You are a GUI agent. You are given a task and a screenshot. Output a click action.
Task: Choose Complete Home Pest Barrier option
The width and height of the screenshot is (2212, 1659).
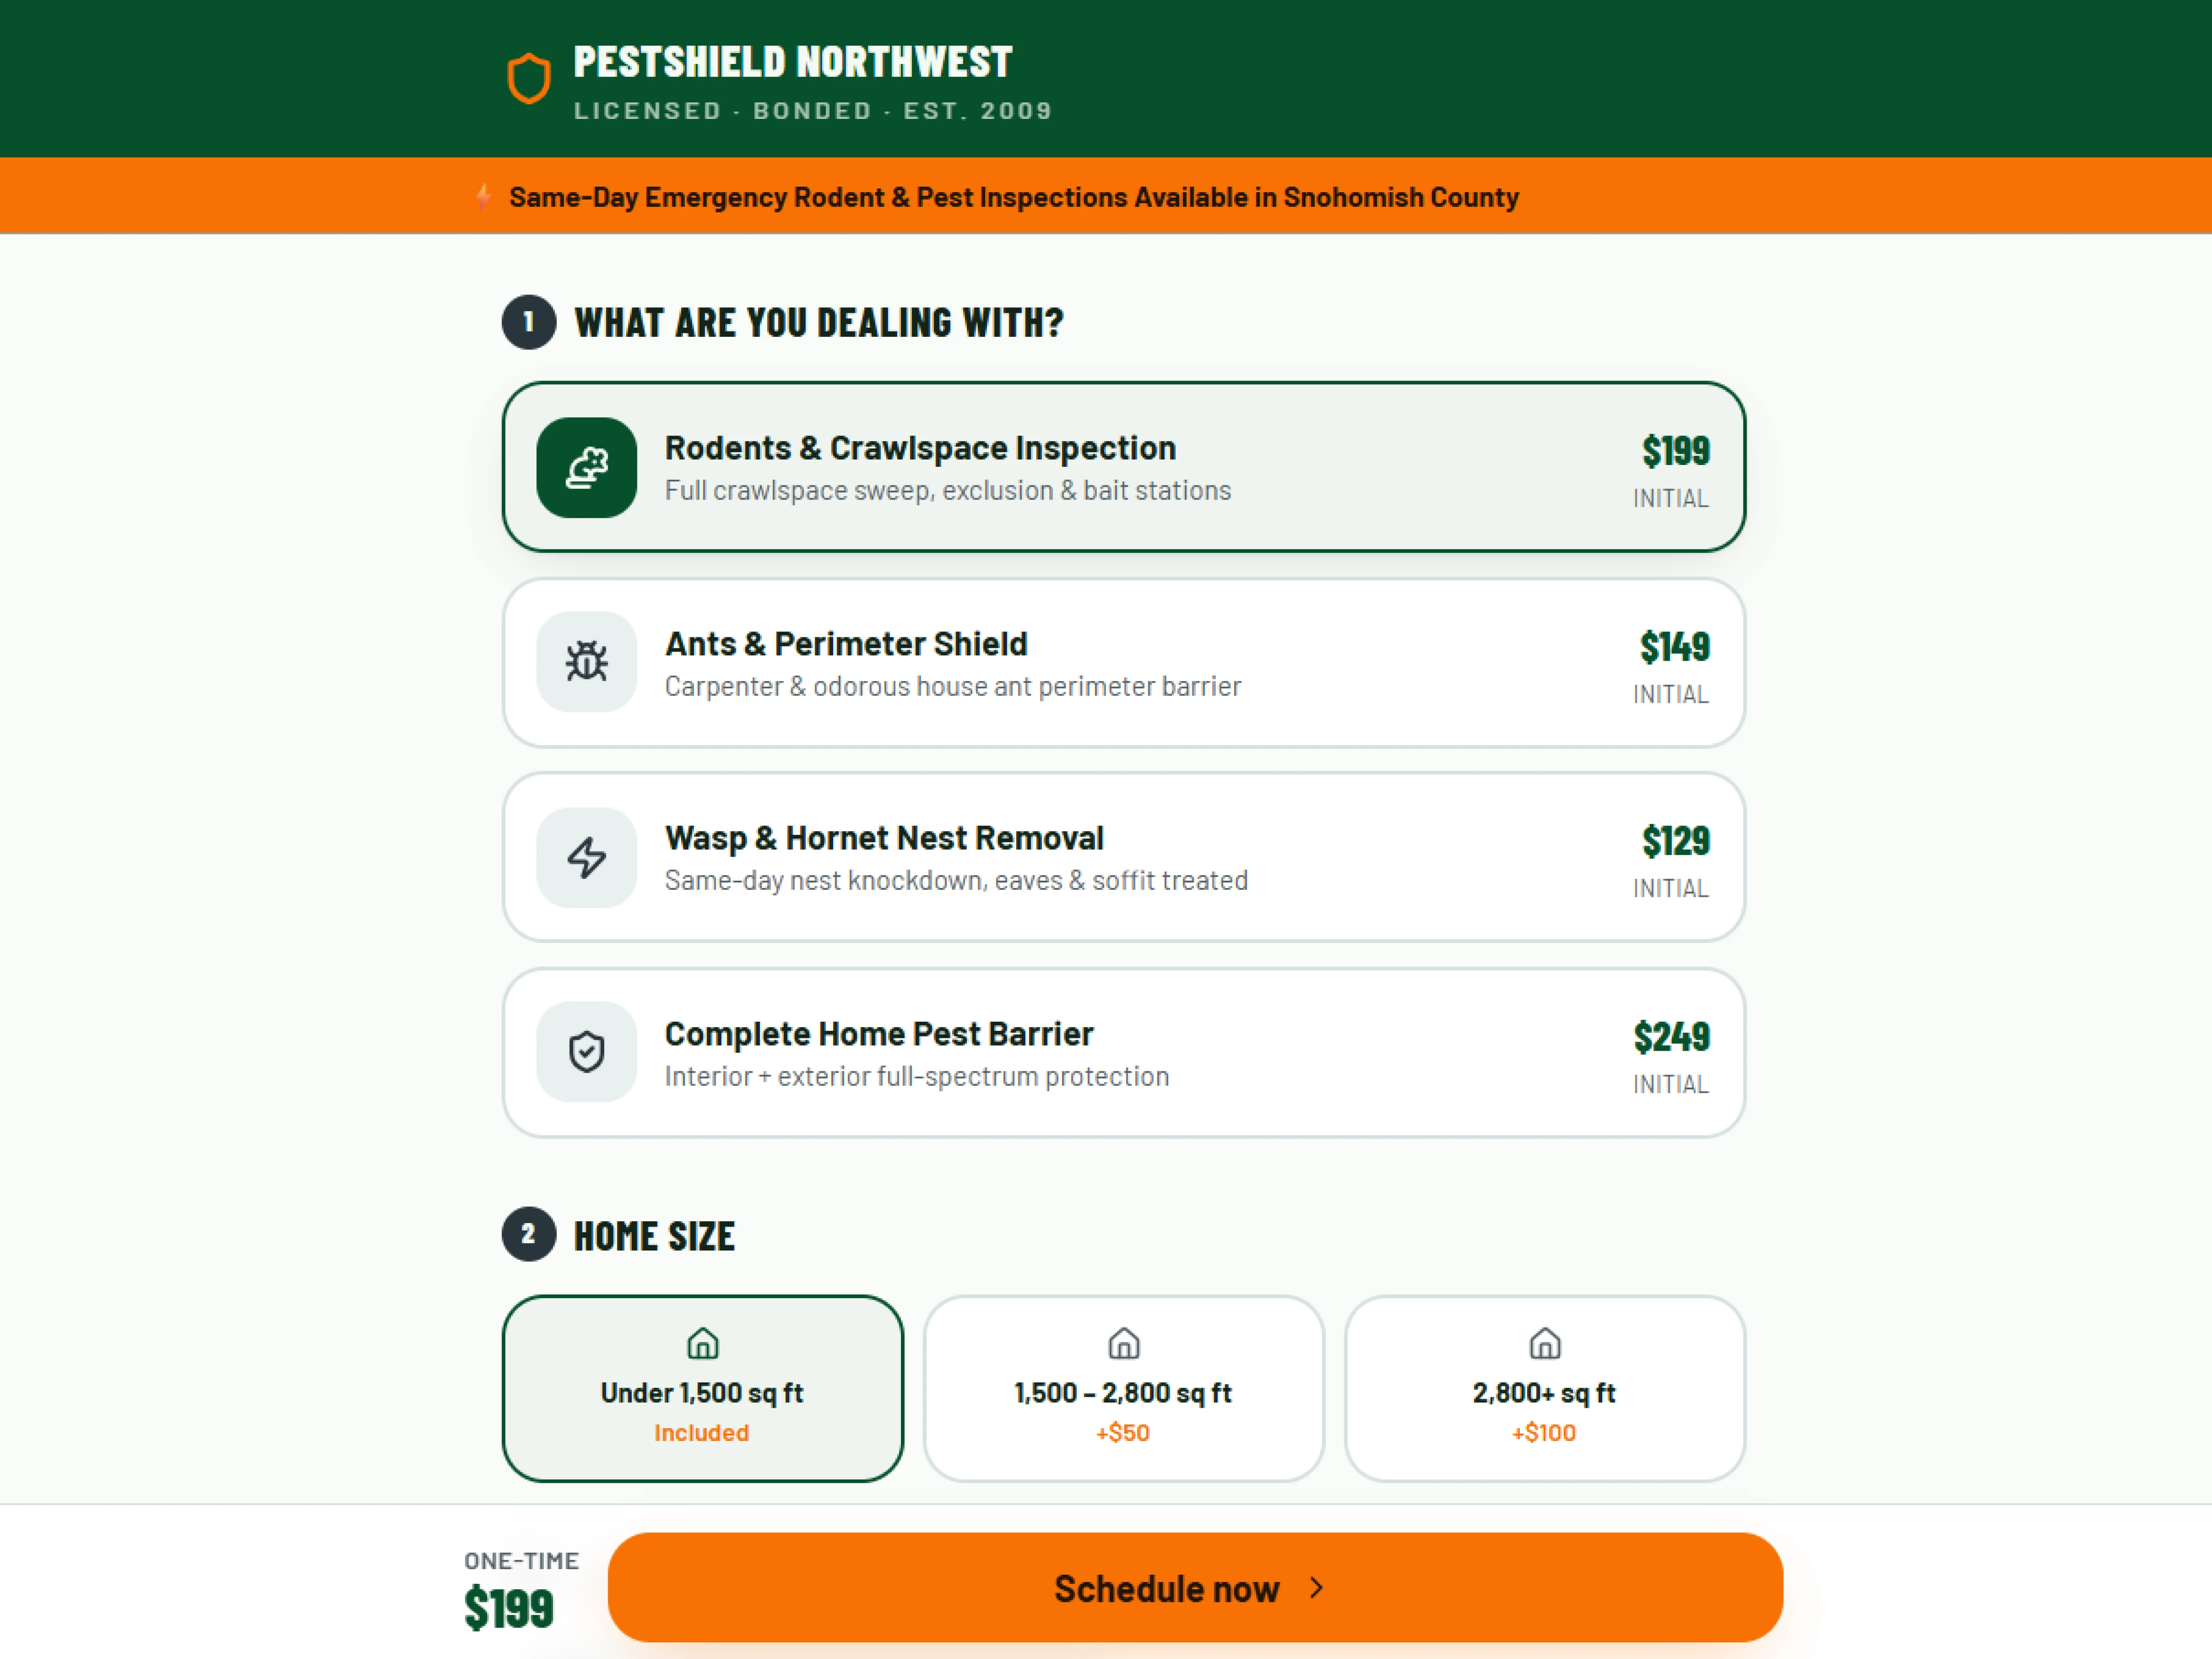click(1124, 1052)
